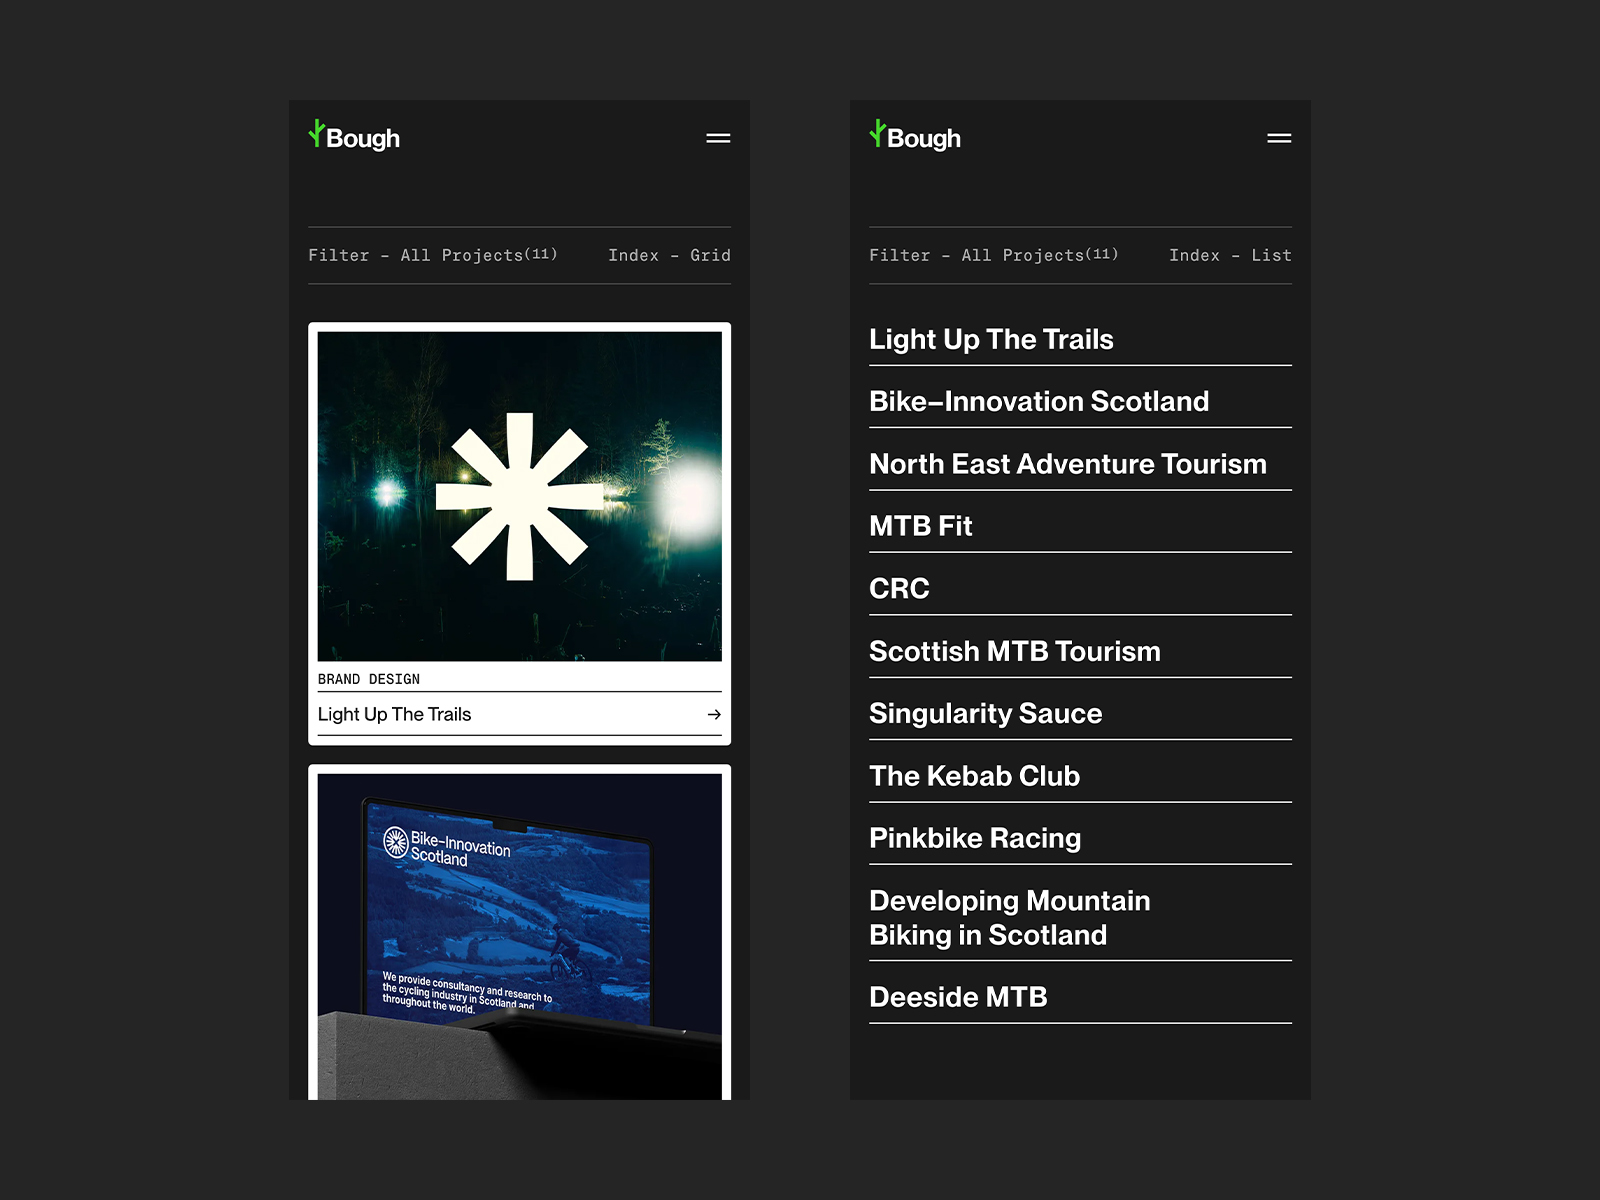Toggle the Index – List view switch
The height and width of the screenshot is (1200, 1600).
(x=1230, y=256)
